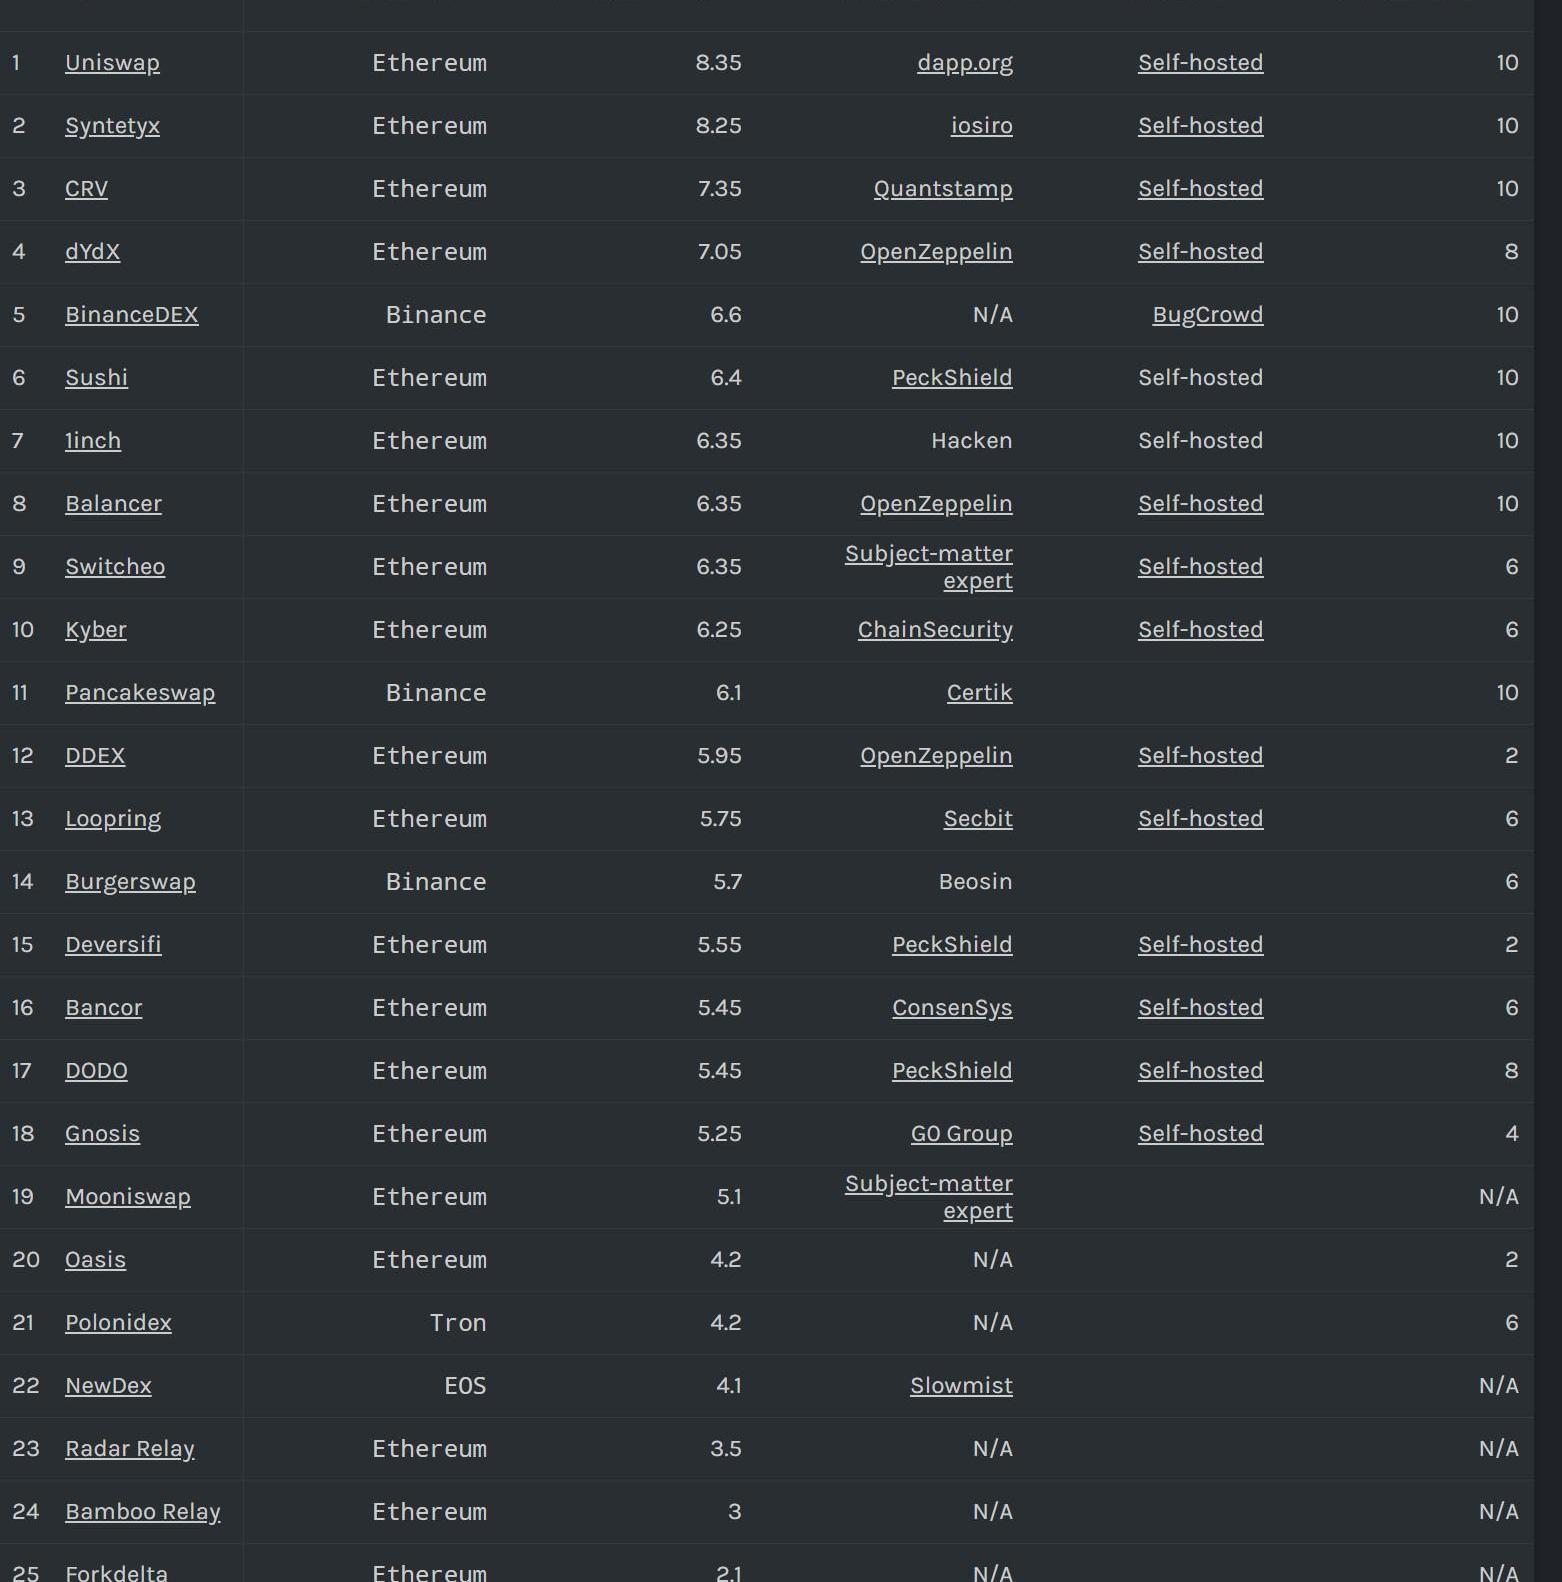The width and height of the screenshot is (1562, 1582).
Task: Click the Certik auditor link
Action: pyautogui.click(x=979, y=693)
